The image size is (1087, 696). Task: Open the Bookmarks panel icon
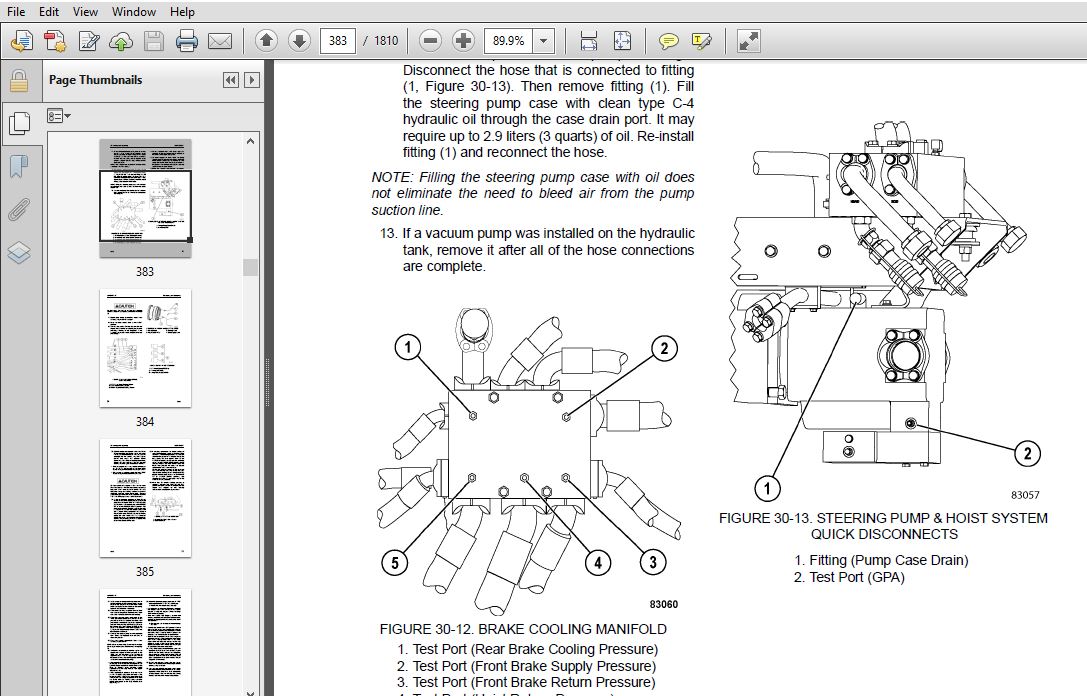[19, 166]
